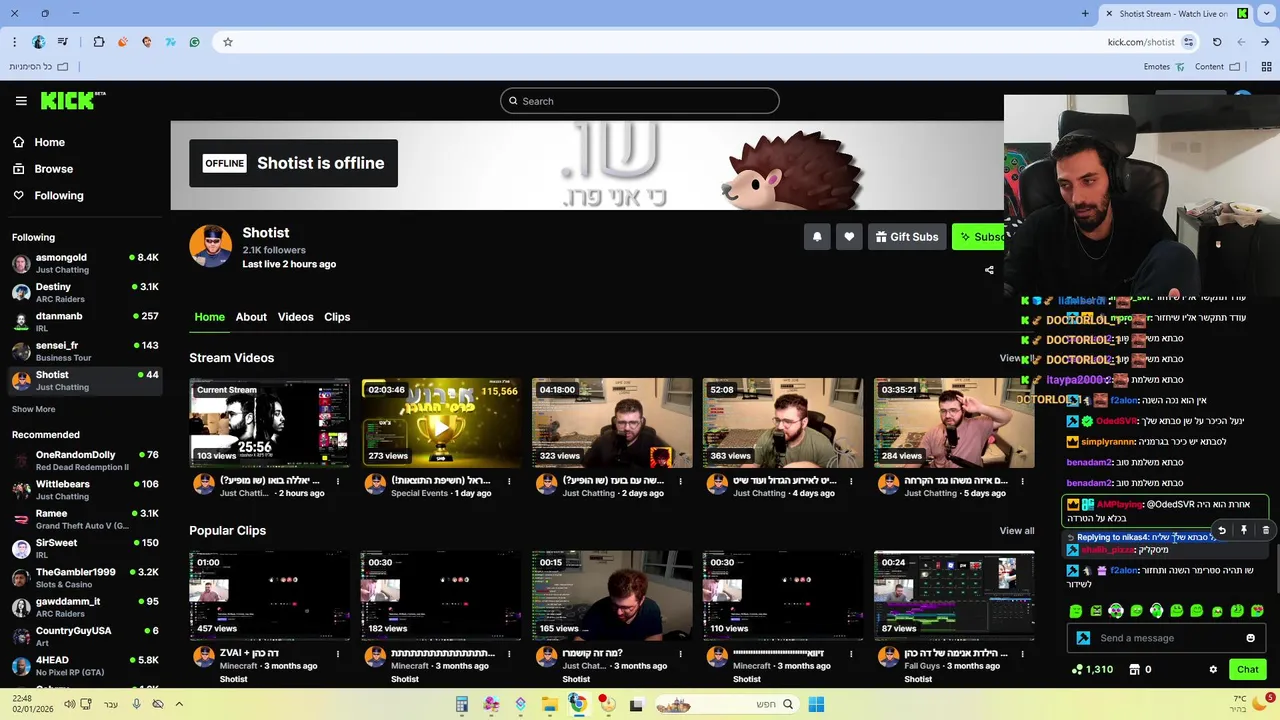Click the 7TV extension icon
This screenshot has height=720, width=1280.
(171, 42)
